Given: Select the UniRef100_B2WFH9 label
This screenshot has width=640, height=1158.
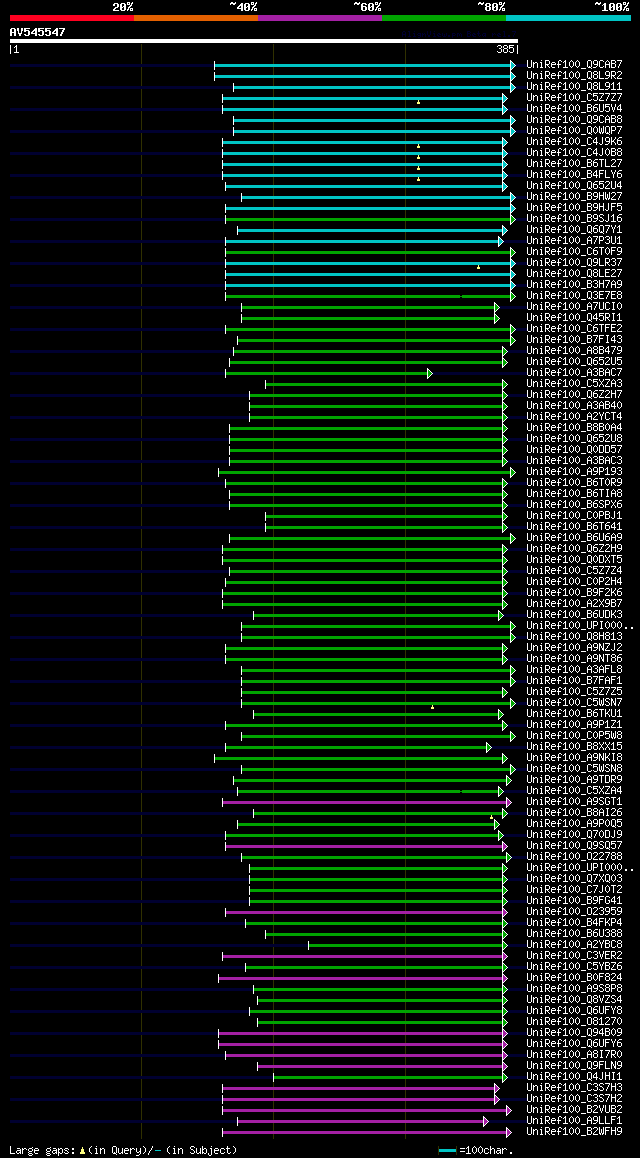Looking at the screenshot, I should [574, 1131].
